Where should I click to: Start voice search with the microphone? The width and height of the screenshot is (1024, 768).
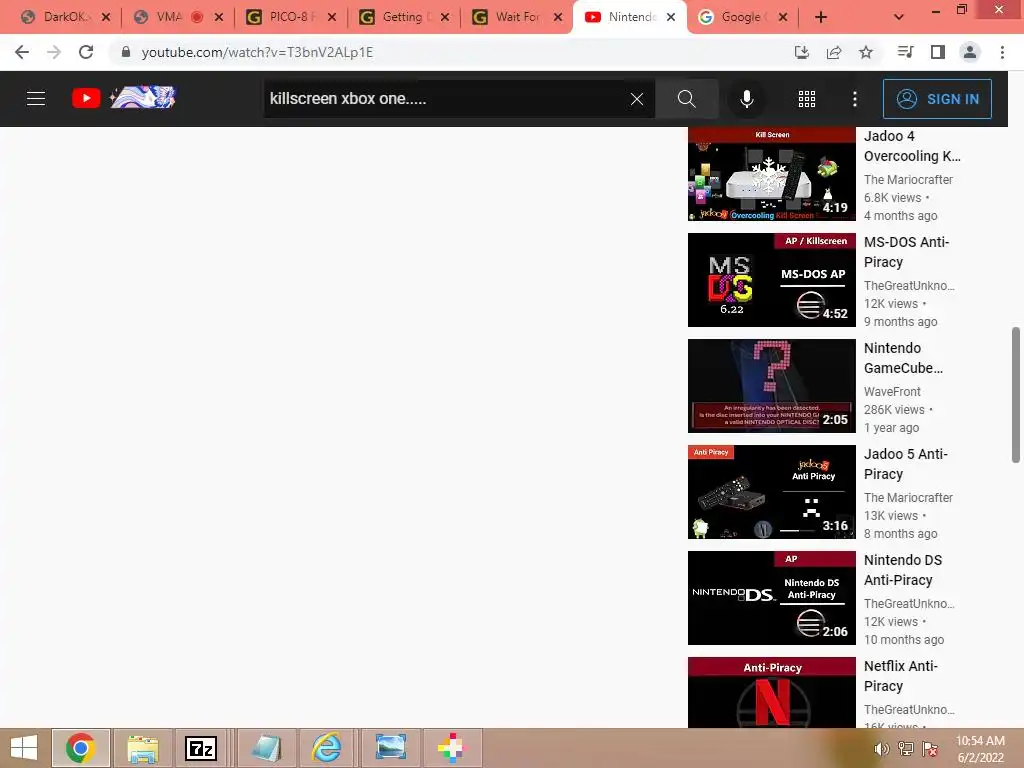[746, 99]
